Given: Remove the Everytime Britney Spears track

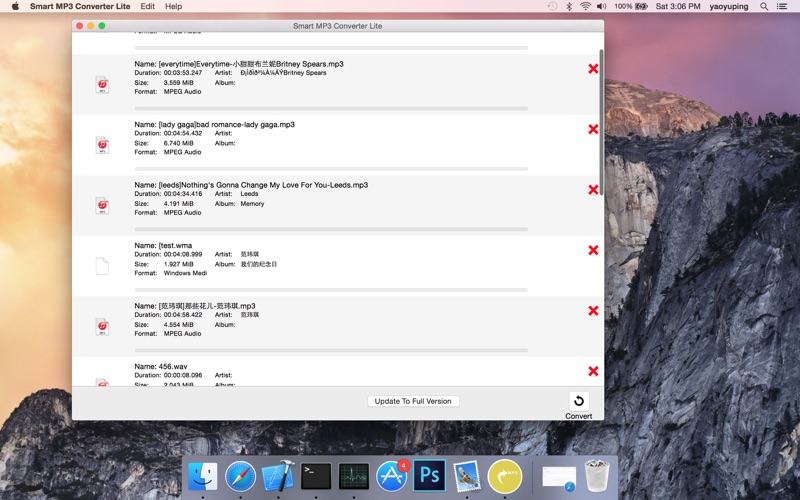Looking at the screenshot, I should pyautogui.click(x=593, y=69).
